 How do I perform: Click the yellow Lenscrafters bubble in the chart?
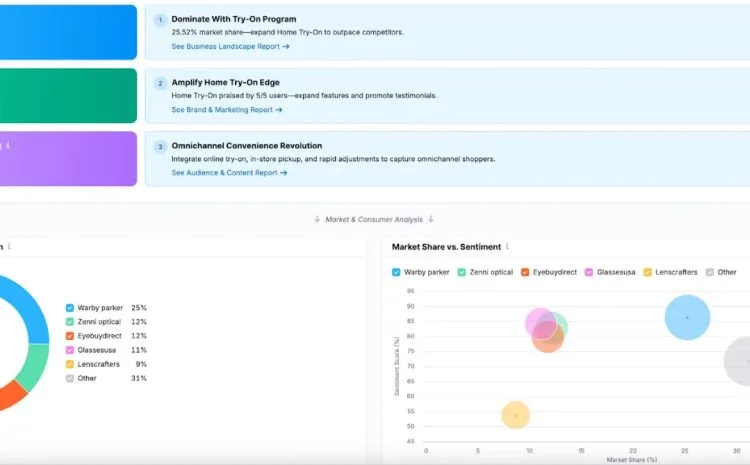click(516, 415)
